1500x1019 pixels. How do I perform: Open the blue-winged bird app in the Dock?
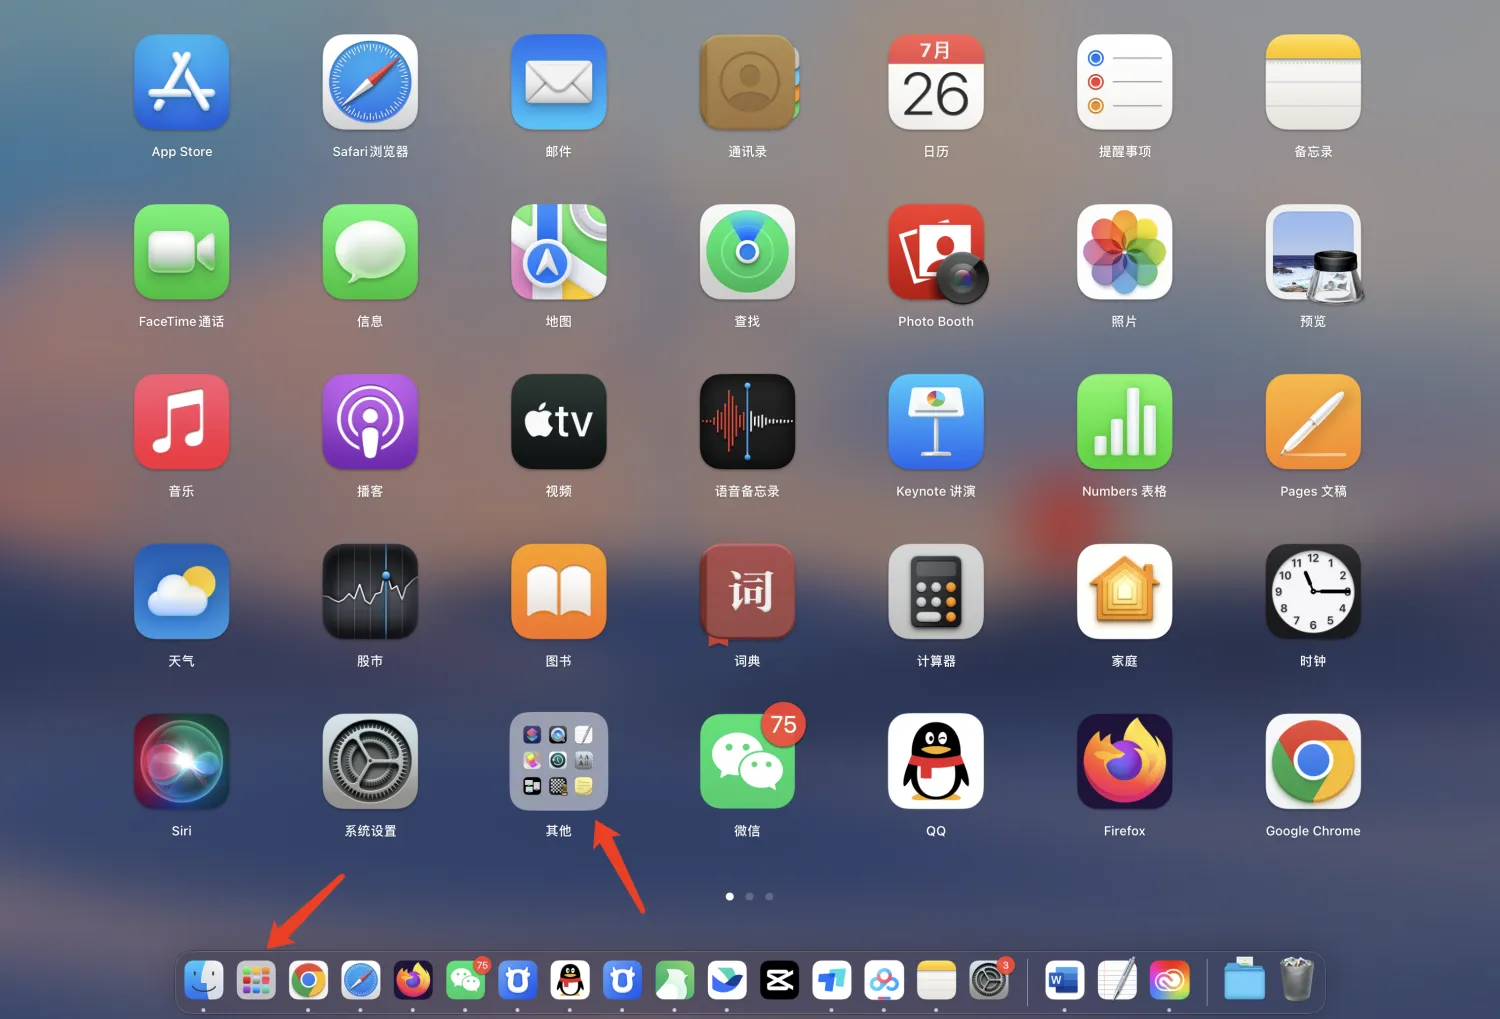[x=727, y=980]
